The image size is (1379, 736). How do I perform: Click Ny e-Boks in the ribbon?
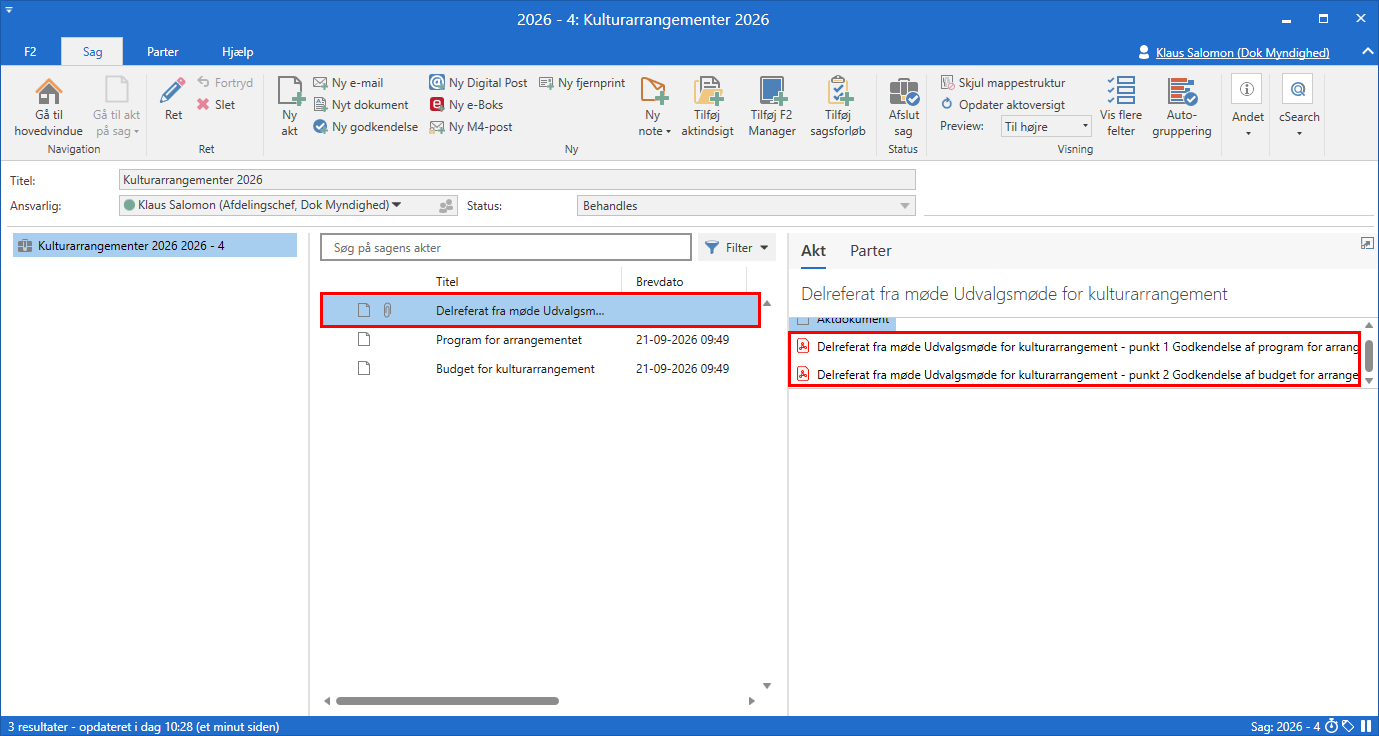pos(467,105)
